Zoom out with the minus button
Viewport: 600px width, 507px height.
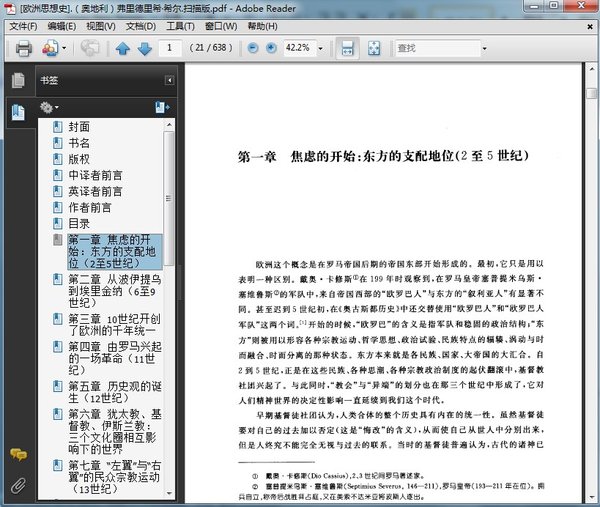coord(253,48)
